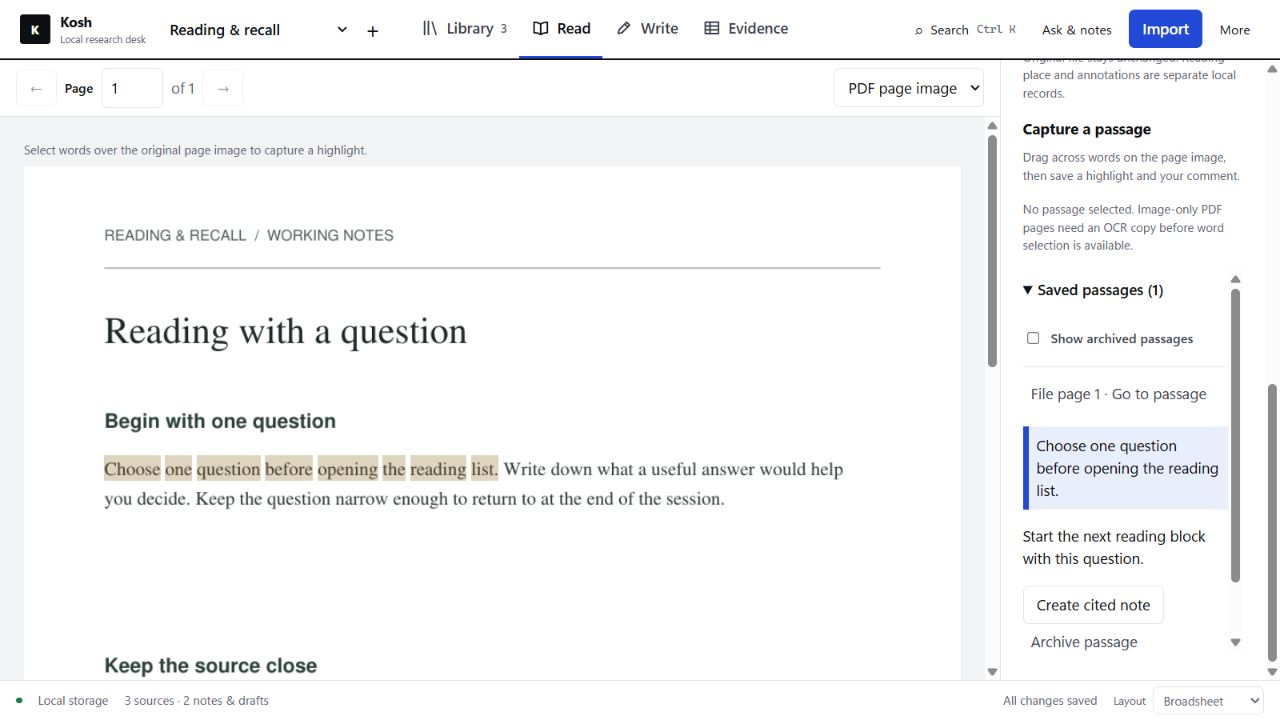The height and width of the screenshot is (720, 1280).
Task: Switch to the Write tab
Action: coord(647,29)
